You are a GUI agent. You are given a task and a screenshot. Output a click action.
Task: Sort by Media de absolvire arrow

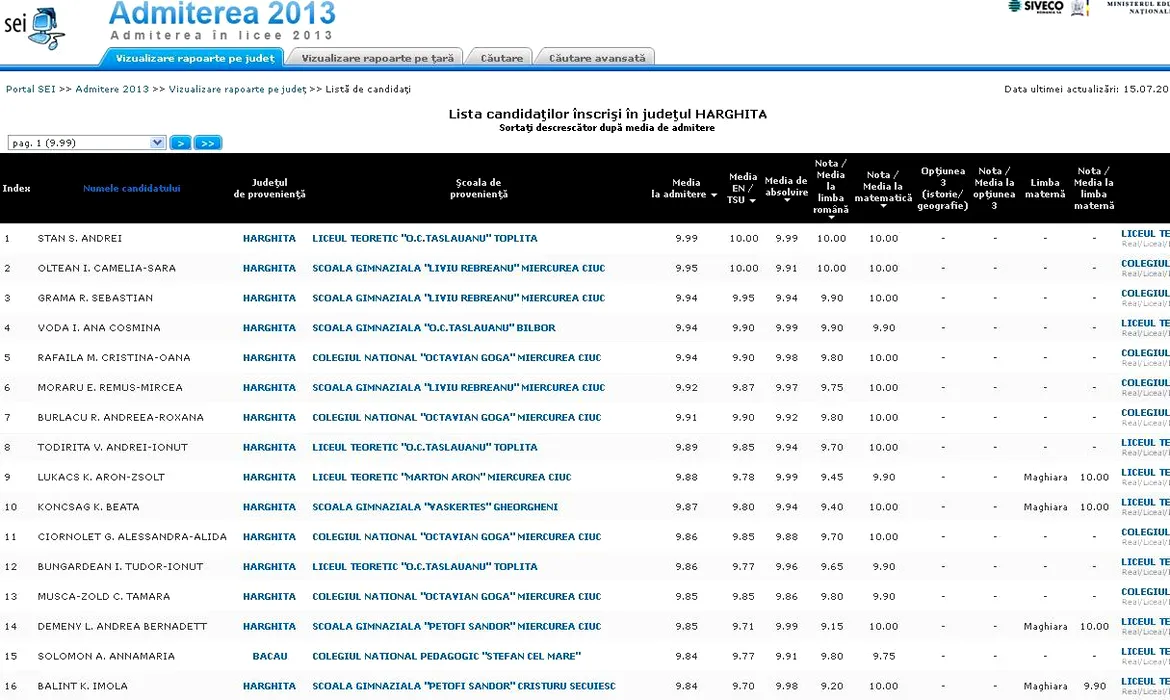click(x=786, y=200)
